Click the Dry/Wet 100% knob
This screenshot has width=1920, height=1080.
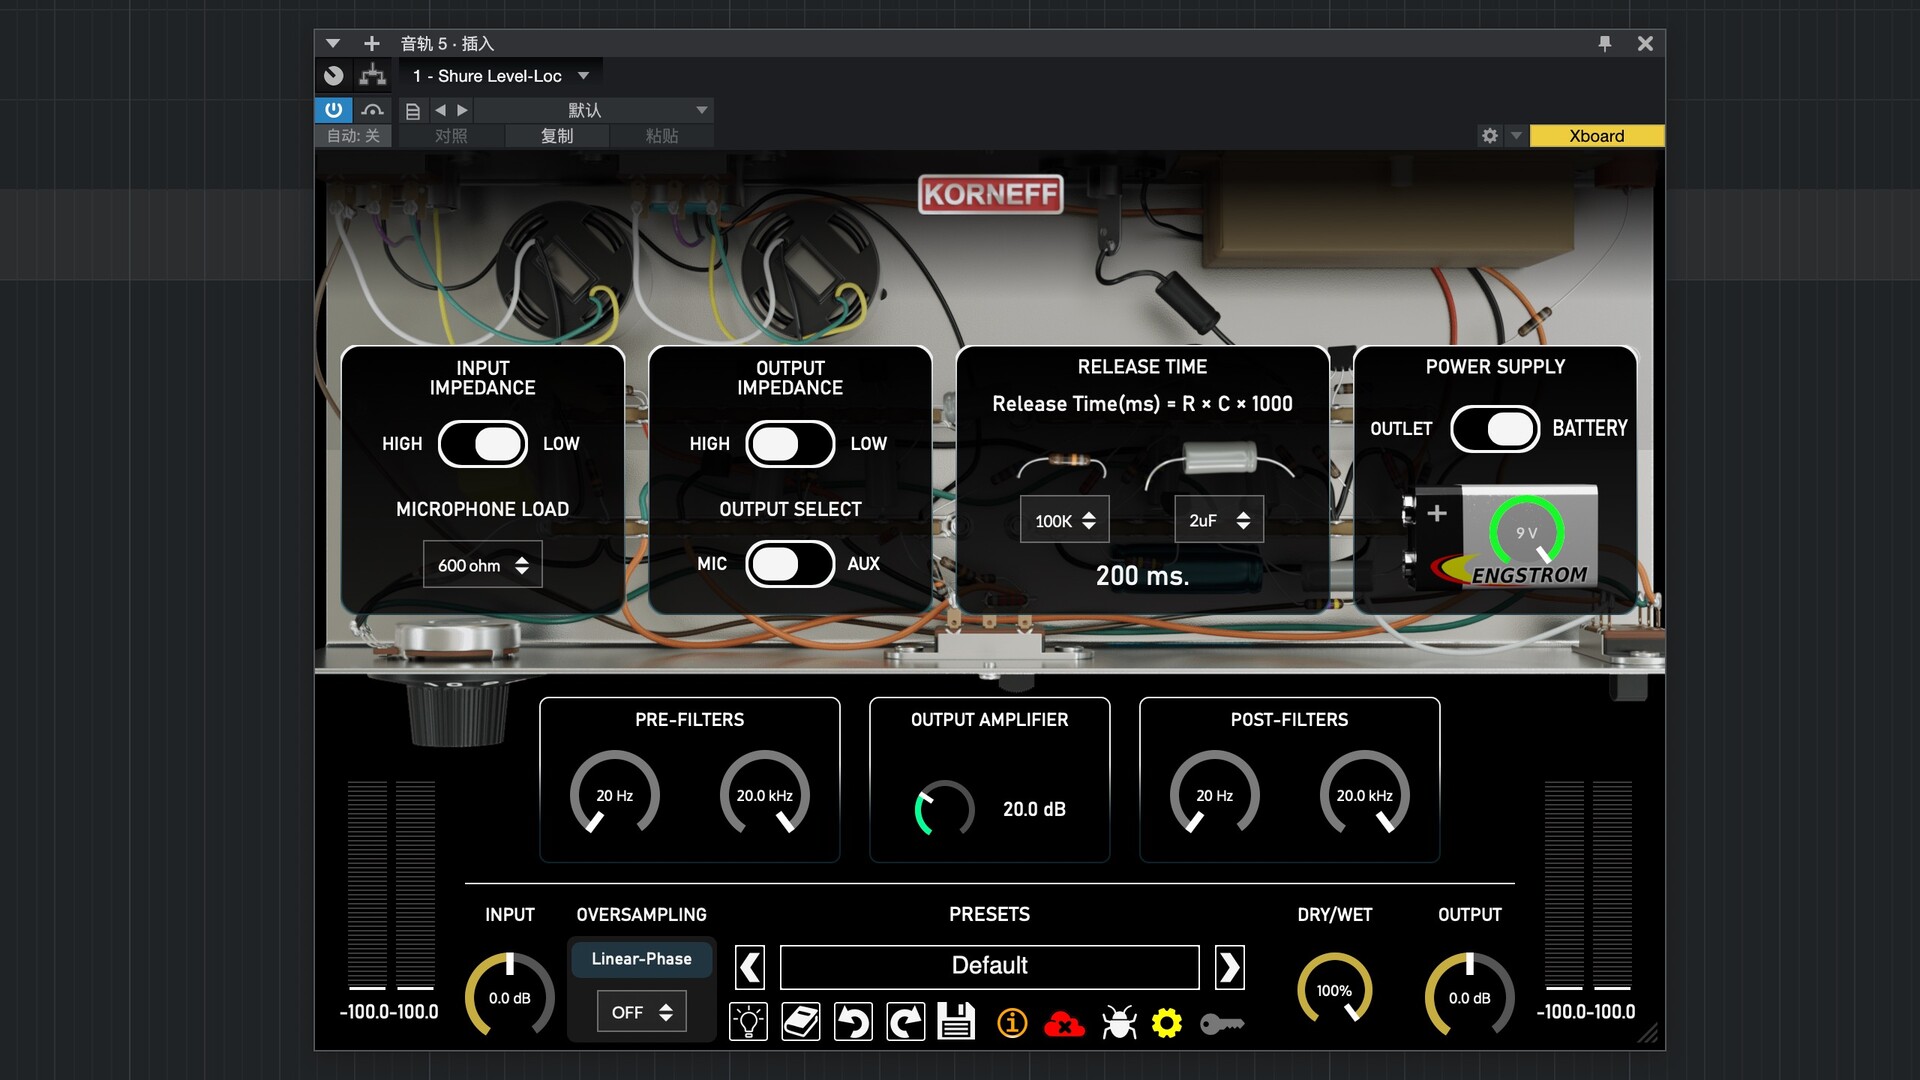(x=1334, y=990)
